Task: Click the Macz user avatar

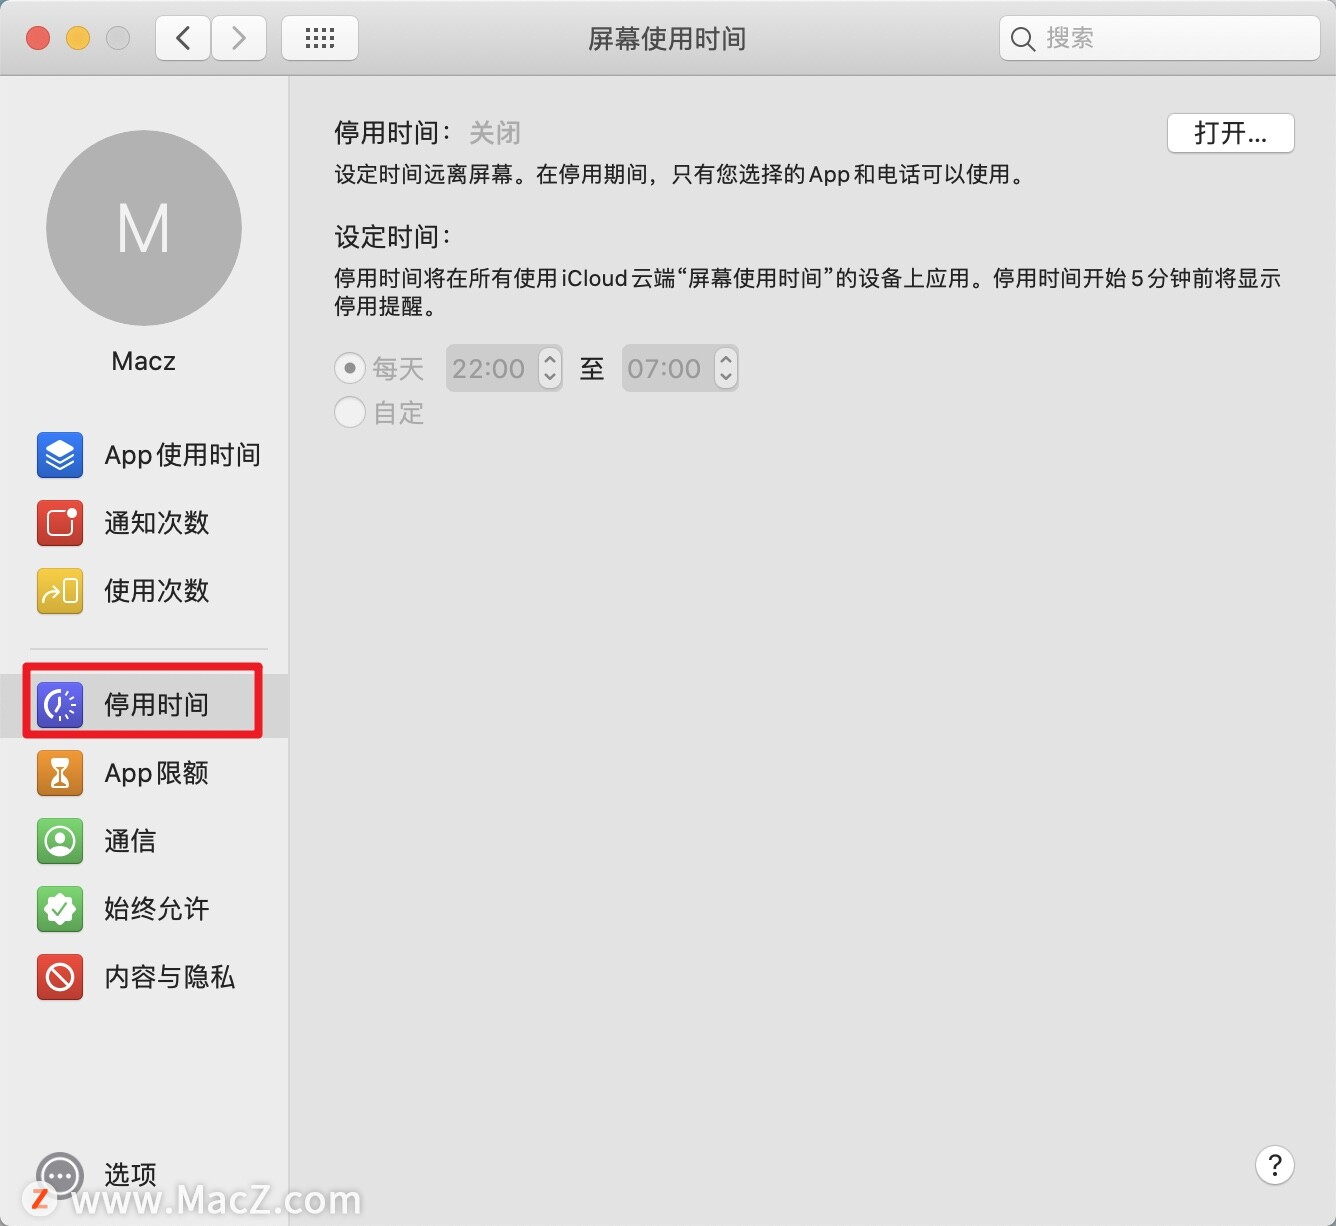Action: point(144,228)
